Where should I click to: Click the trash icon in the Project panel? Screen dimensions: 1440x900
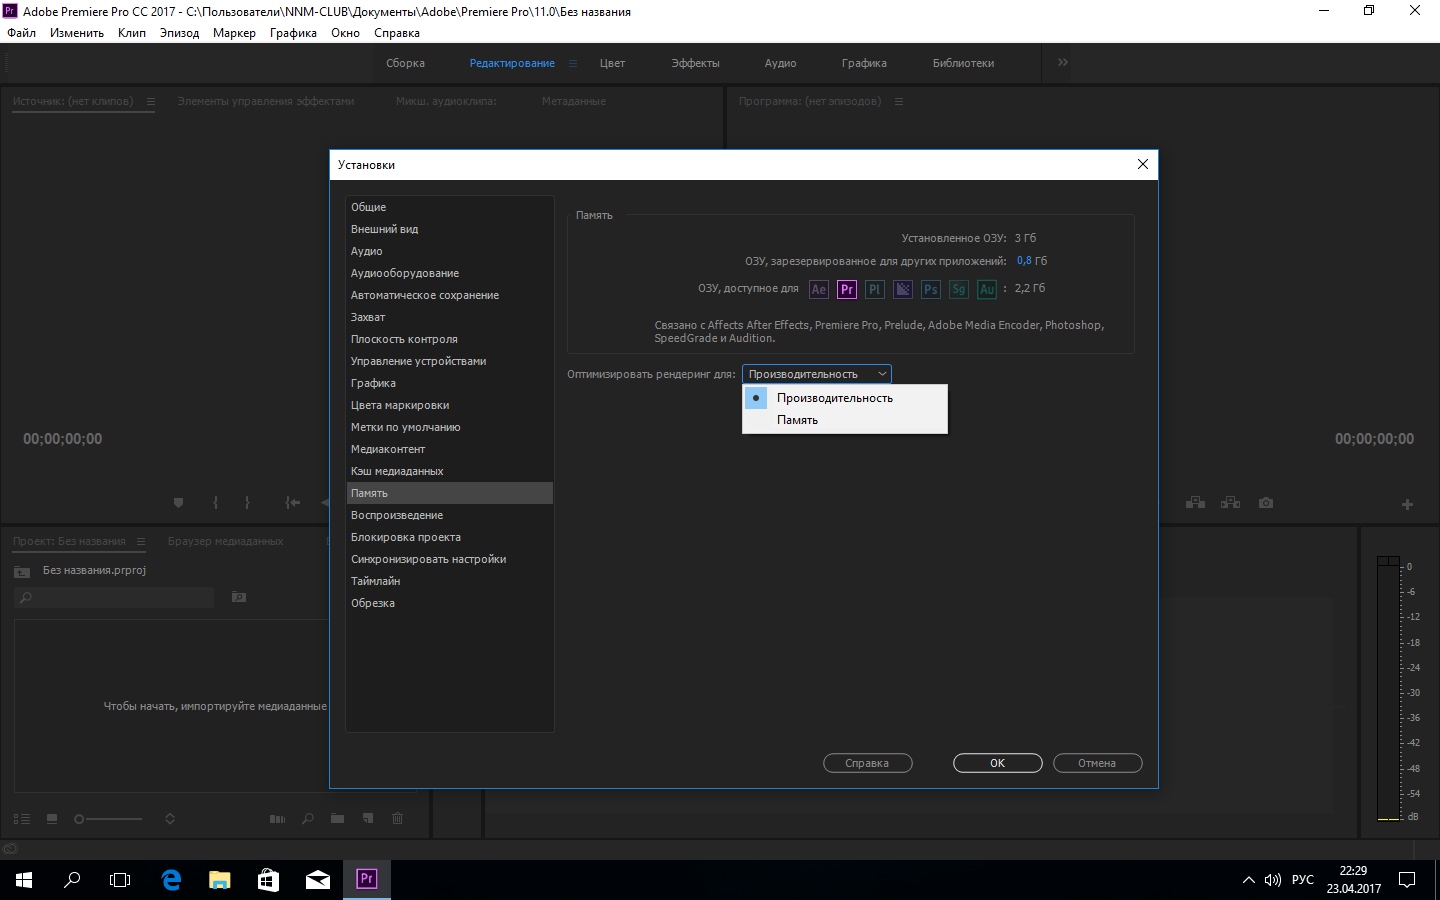click(x=397, y=818)
